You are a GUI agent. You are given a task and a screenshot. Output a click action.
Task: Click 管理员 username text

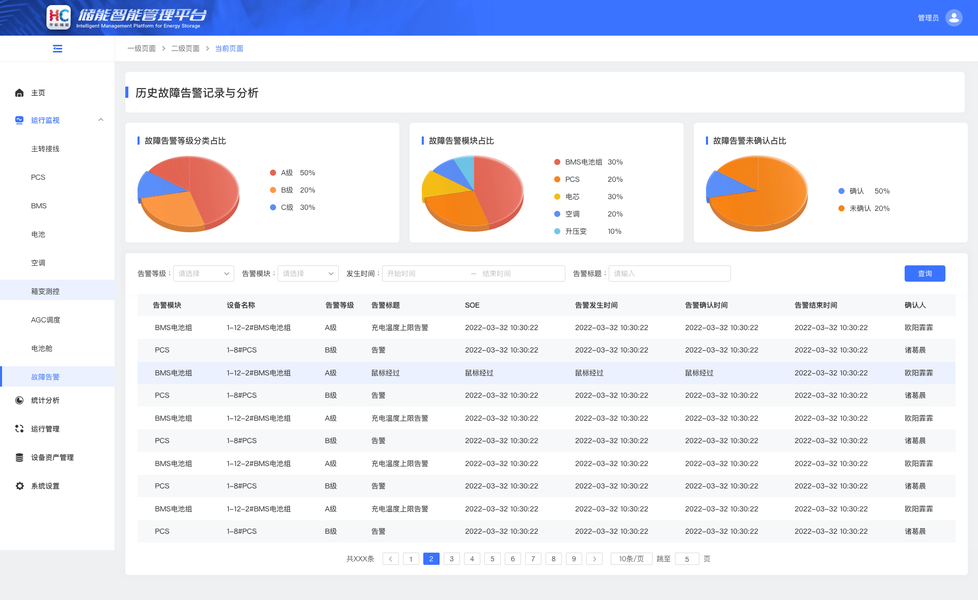click(x=928, y=18)
